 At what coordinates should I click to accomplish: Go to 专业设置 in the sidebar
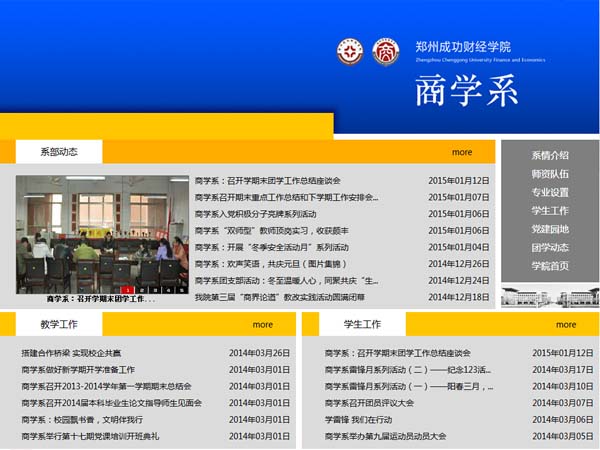[550, 192]
